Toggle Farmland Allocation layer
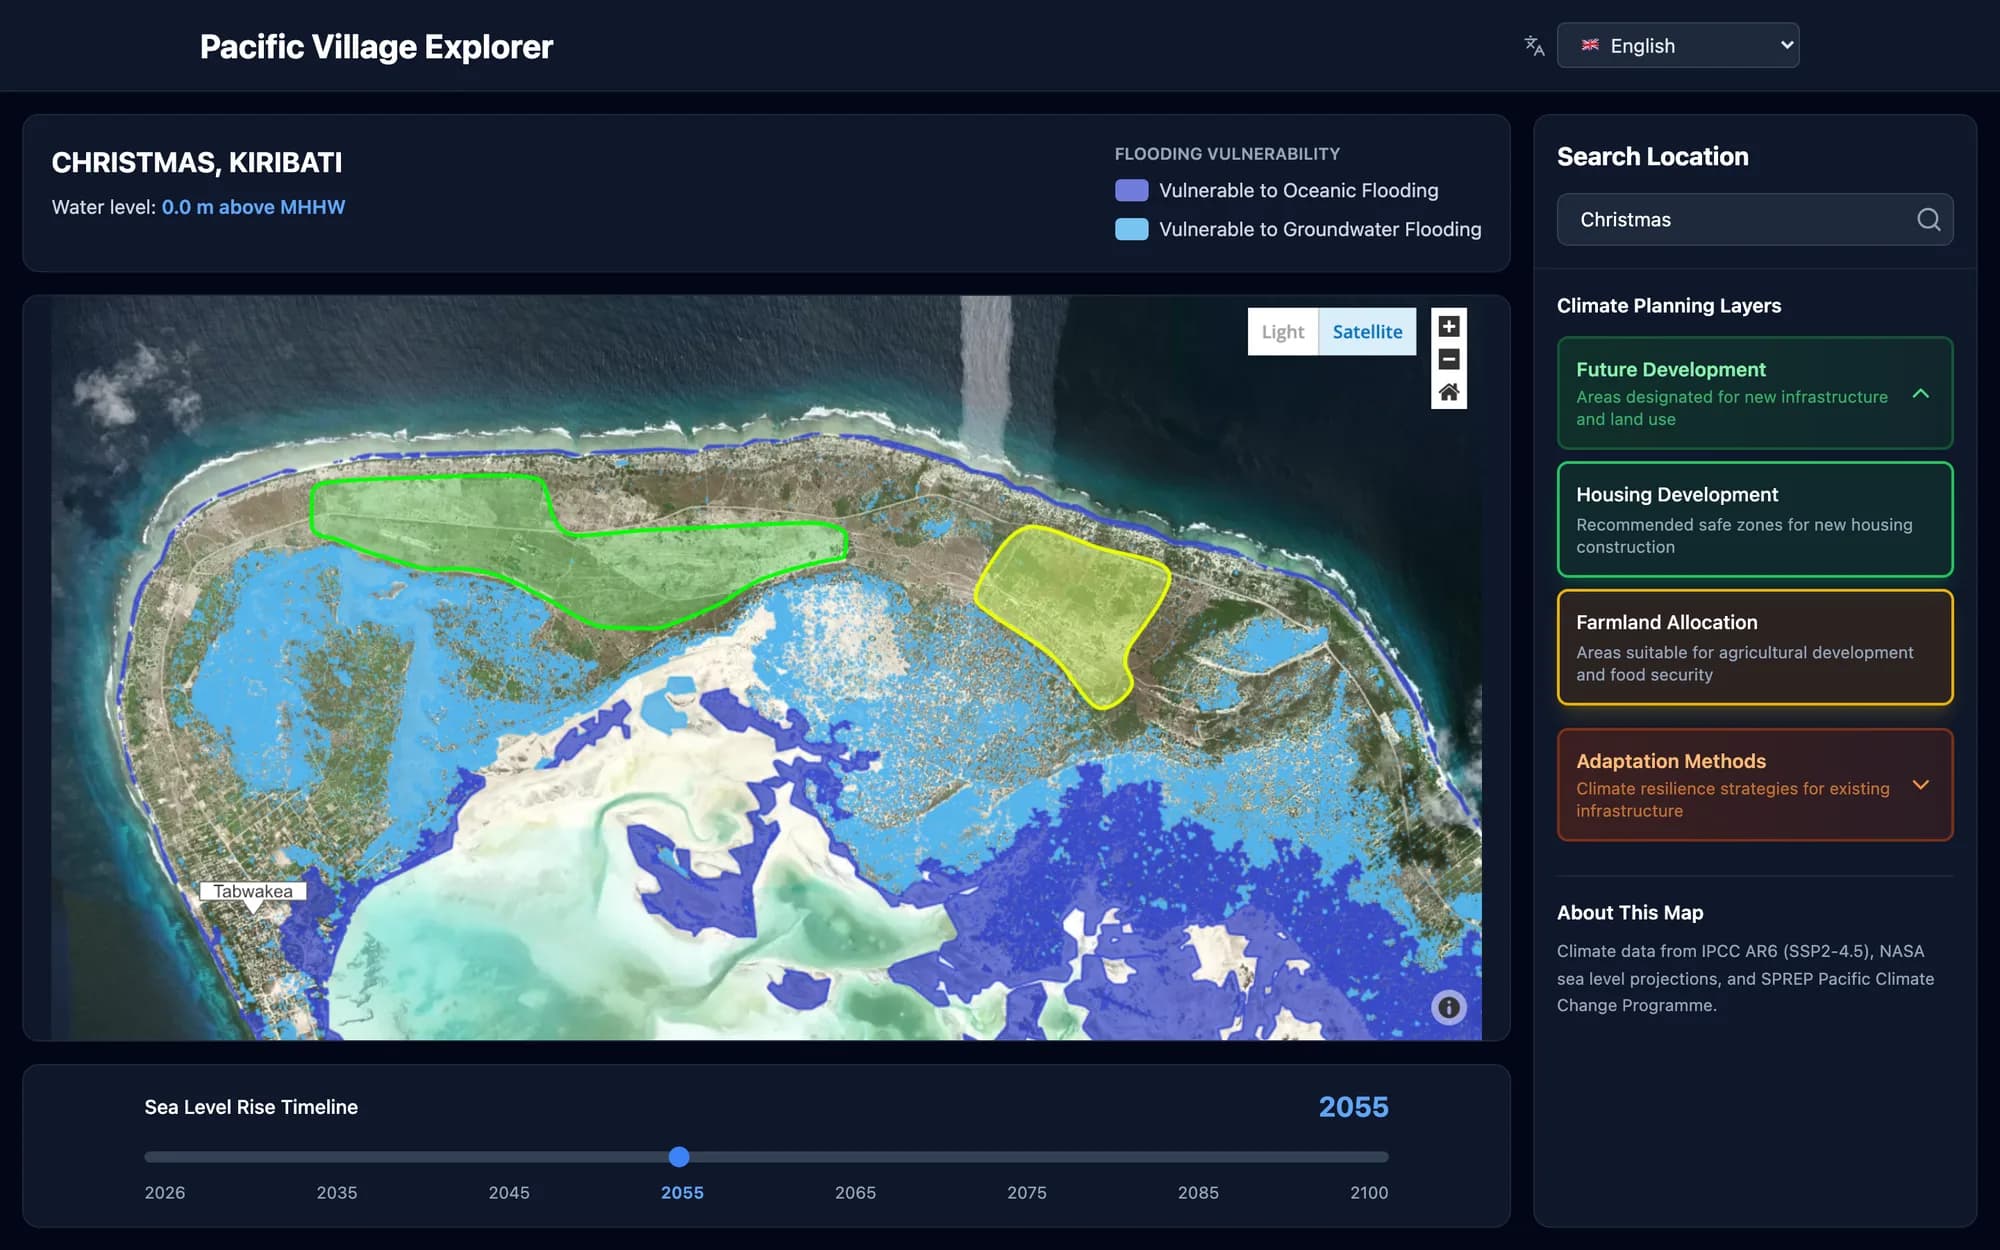Viewport: 2000px width, 1250px height. pos(1754,647)
